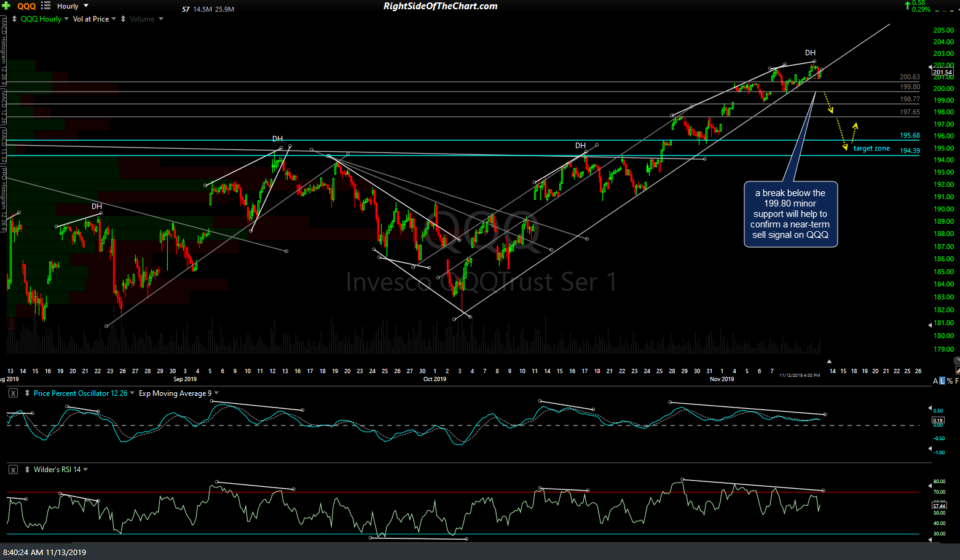Click the A autoscale button at axis bottom
960x560 pixels.
tap(935, 381)
